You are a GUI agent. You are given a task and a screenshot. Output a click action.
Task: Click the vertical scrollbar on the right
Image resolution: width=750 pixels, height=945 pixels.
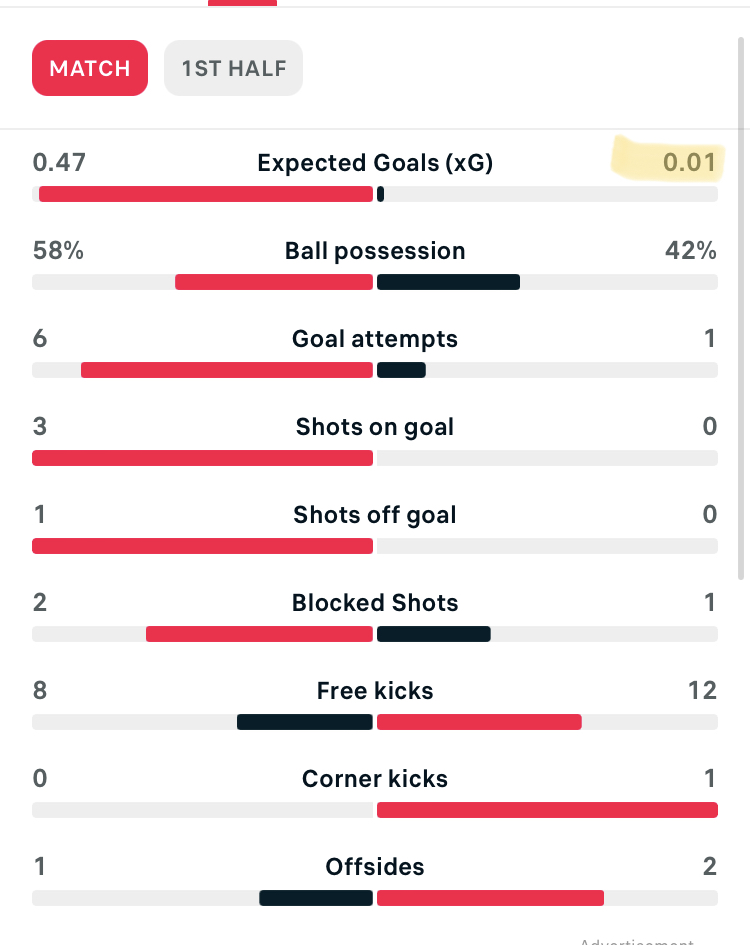pyautogui.click(x=742, y=309)
